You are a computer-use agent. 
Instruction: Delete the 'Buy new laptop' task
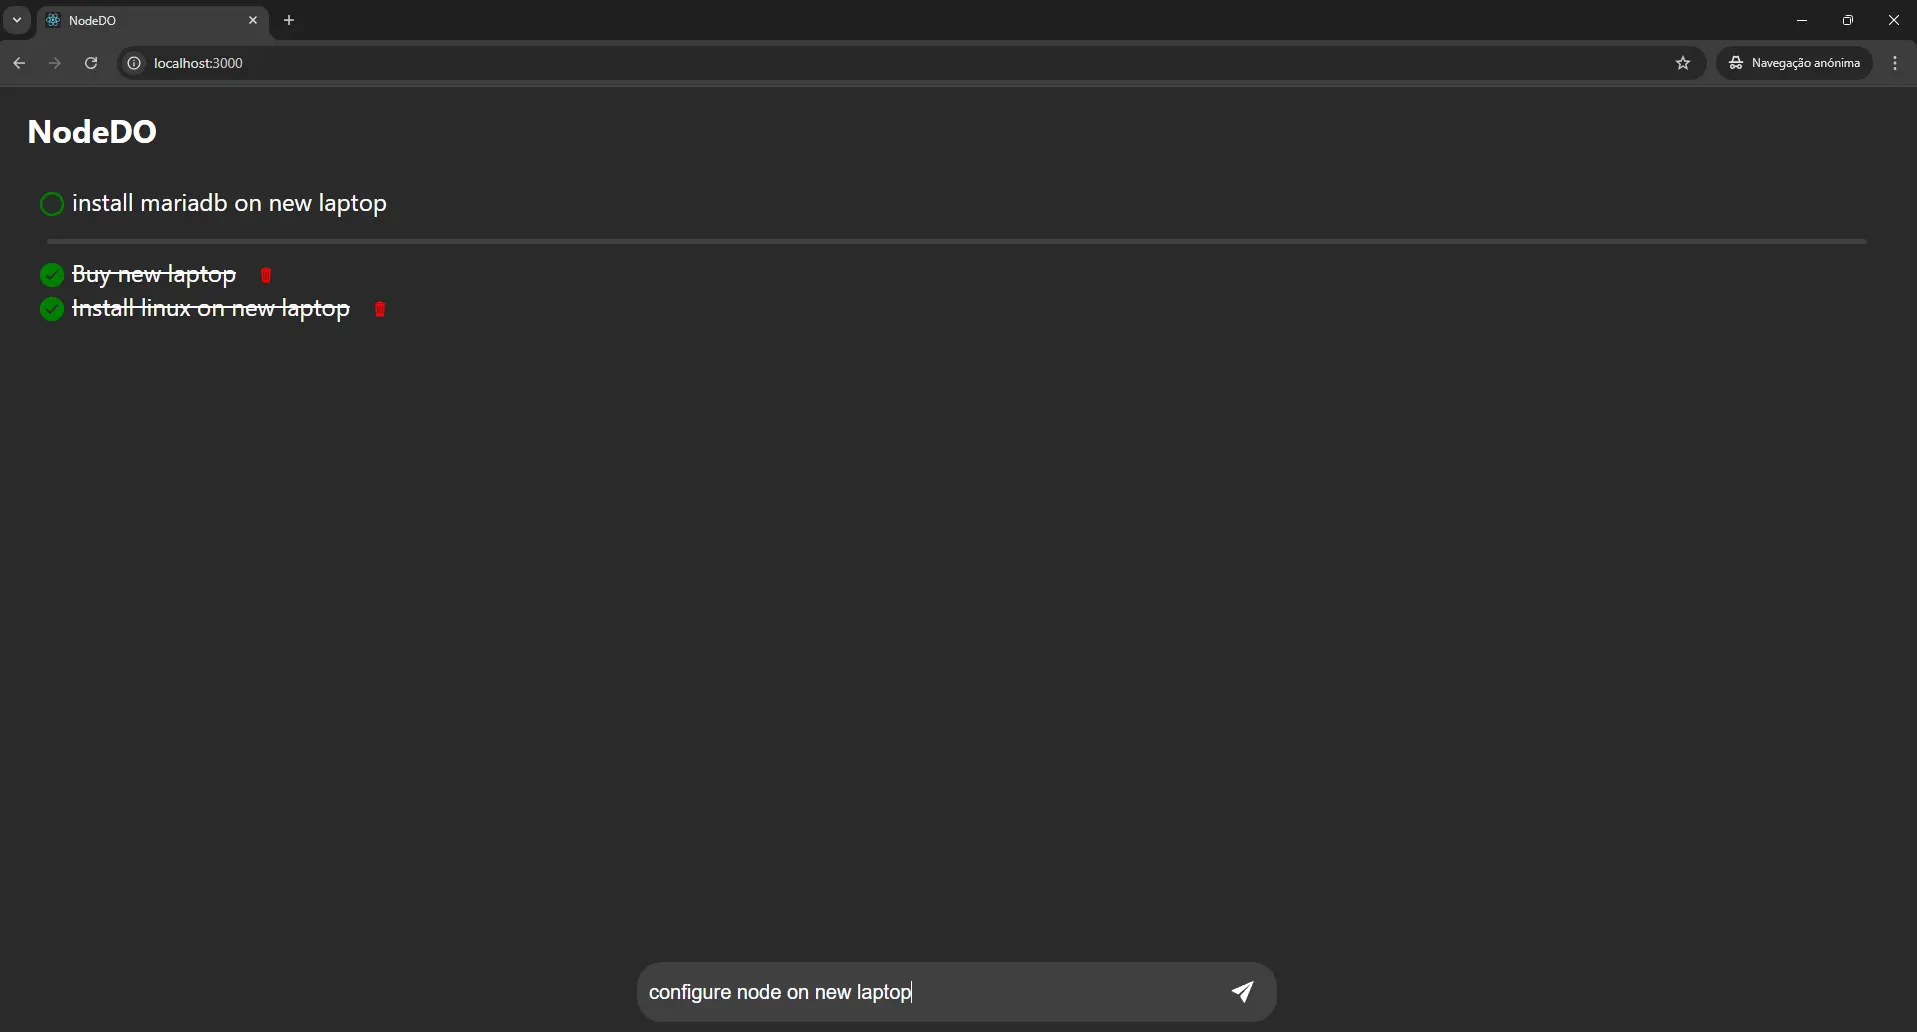266,275
